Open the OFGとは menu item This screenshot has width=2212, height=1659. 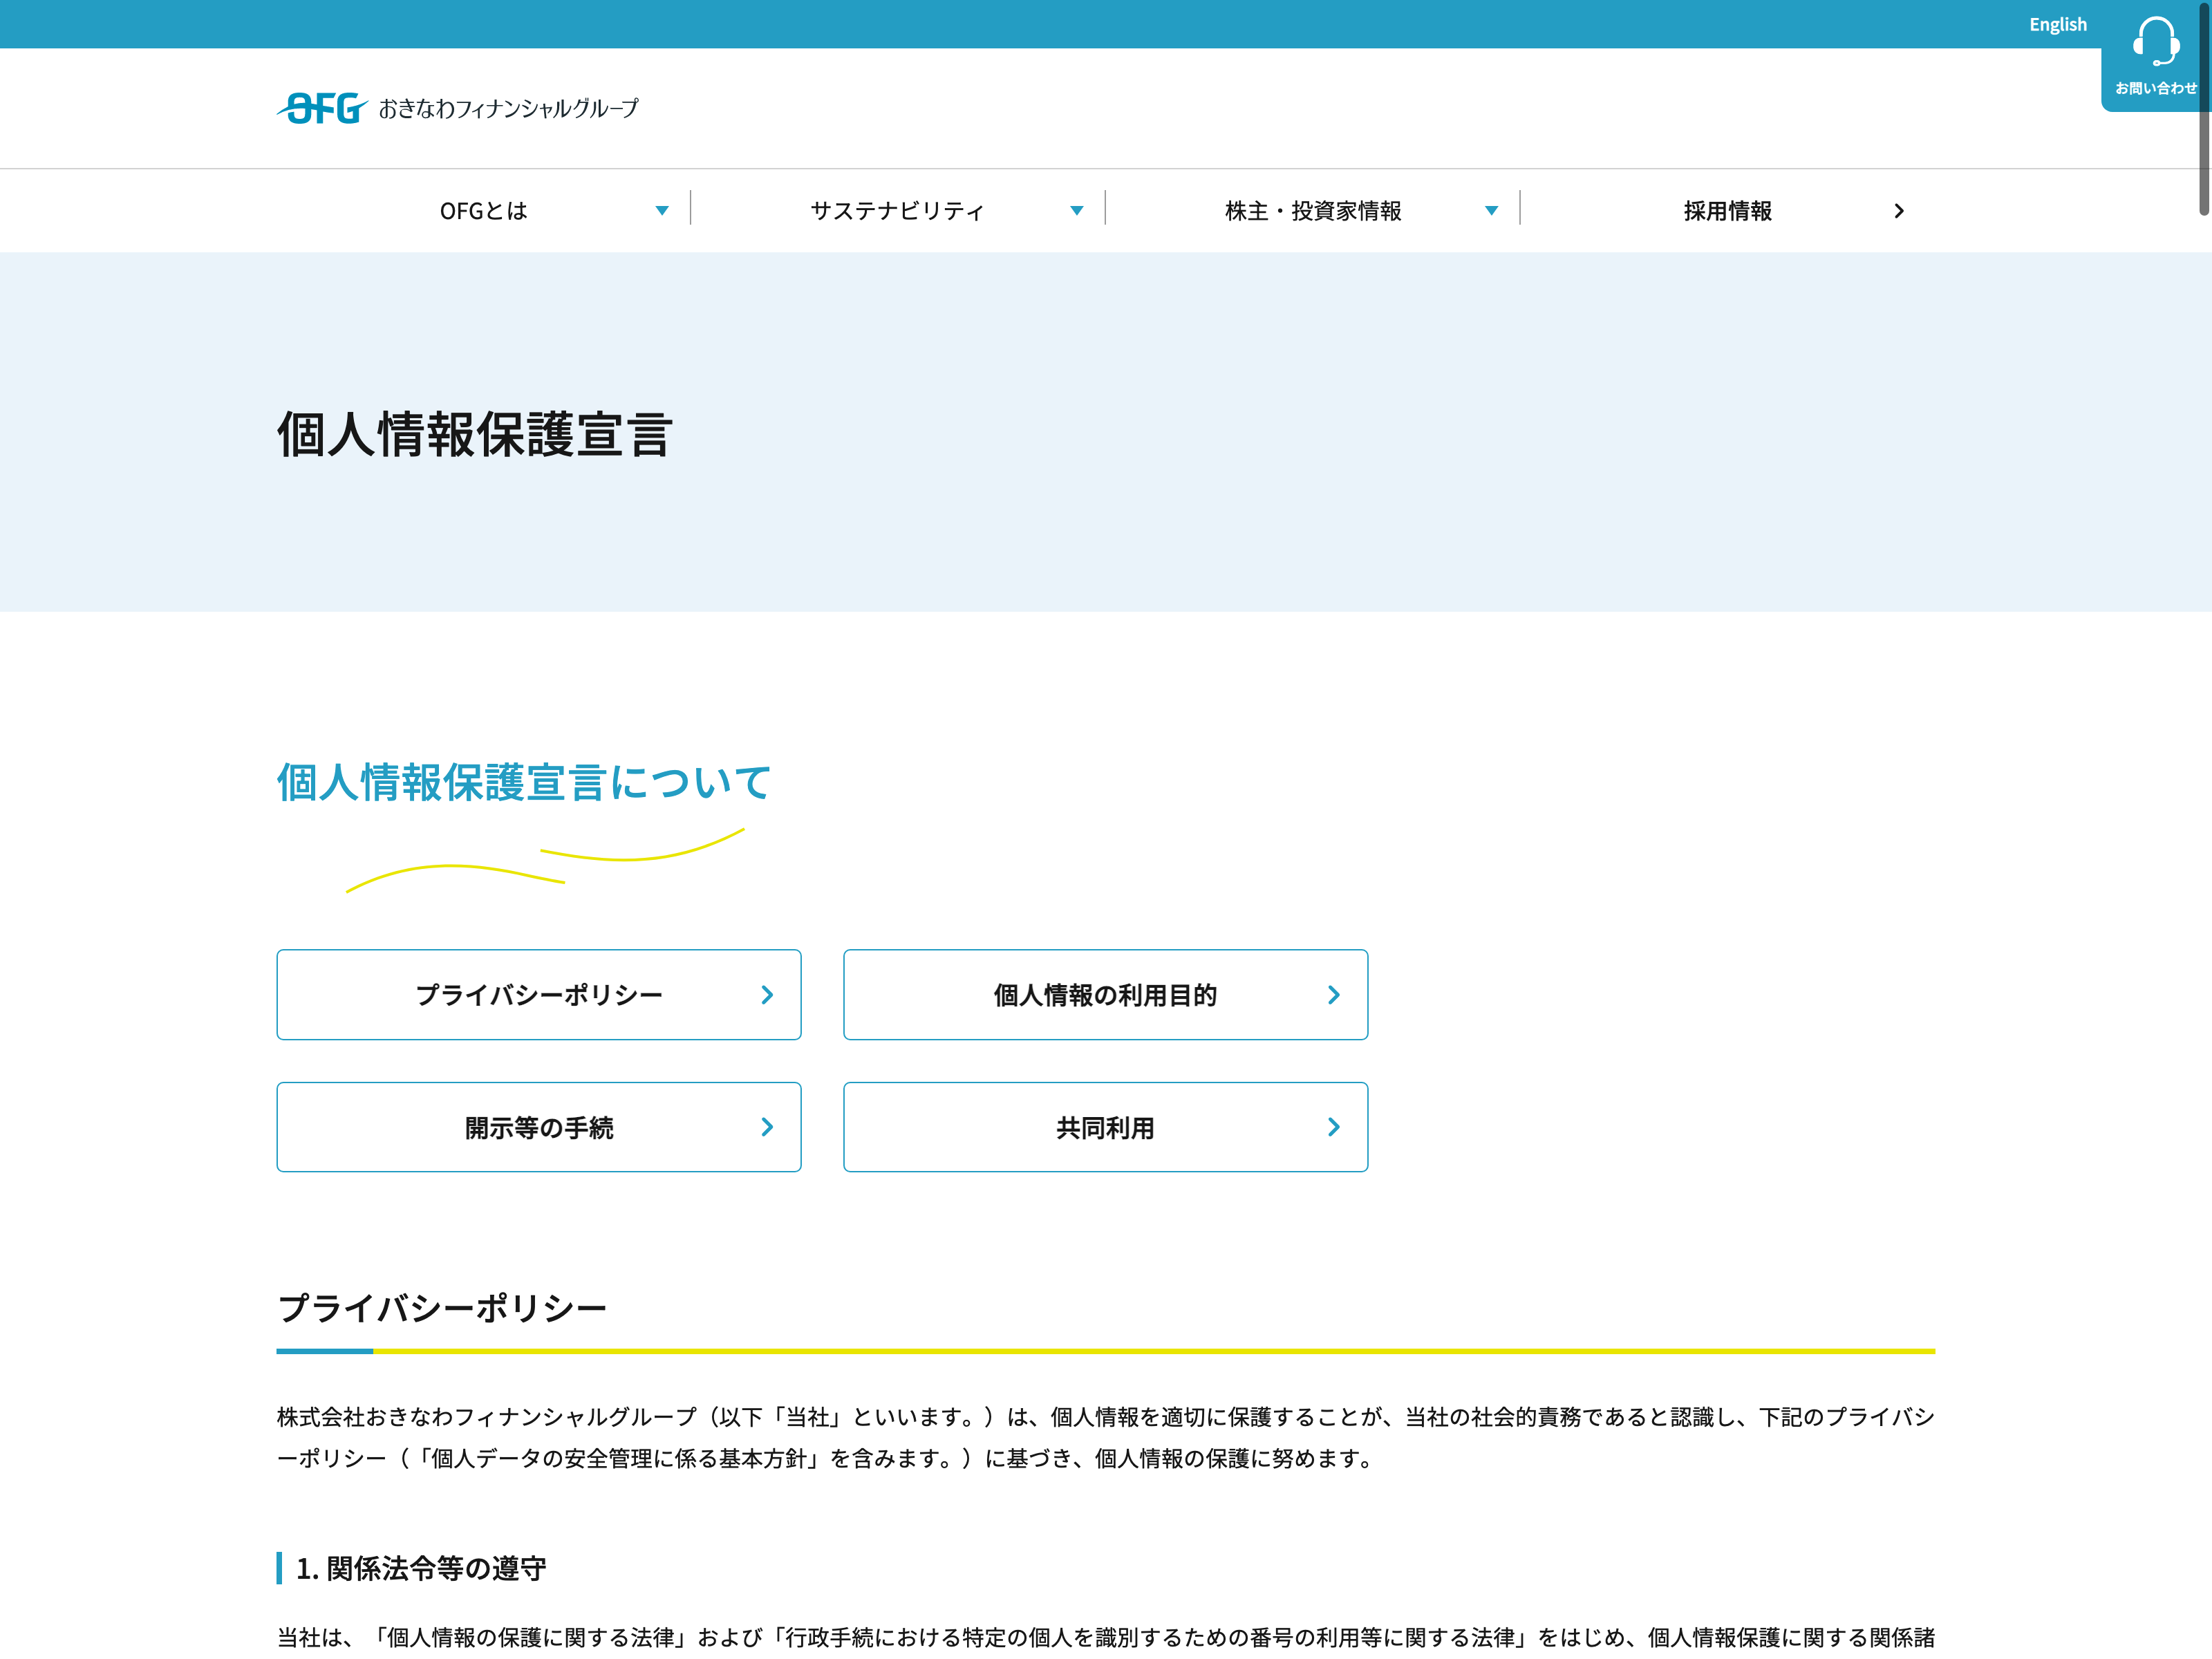[x=484, y=211]
